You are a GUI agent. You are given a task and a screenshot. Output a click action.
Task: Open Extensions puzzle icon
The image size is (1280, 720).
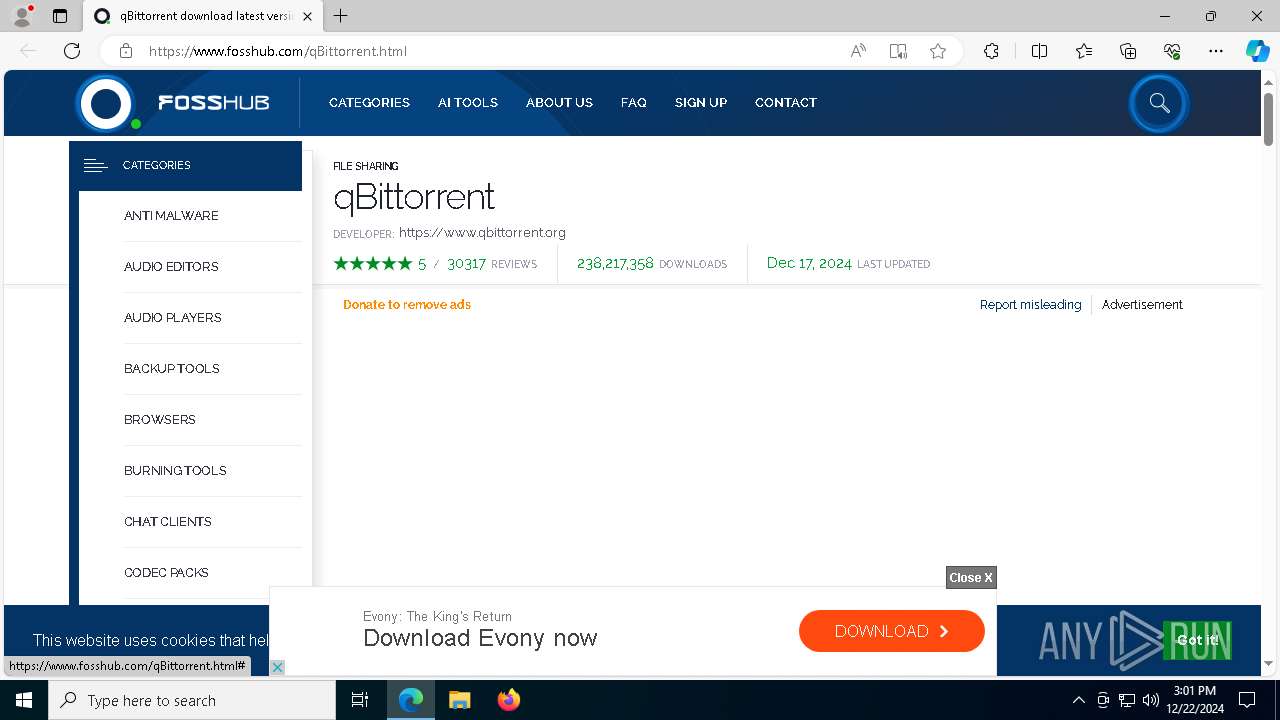[991, 51]
